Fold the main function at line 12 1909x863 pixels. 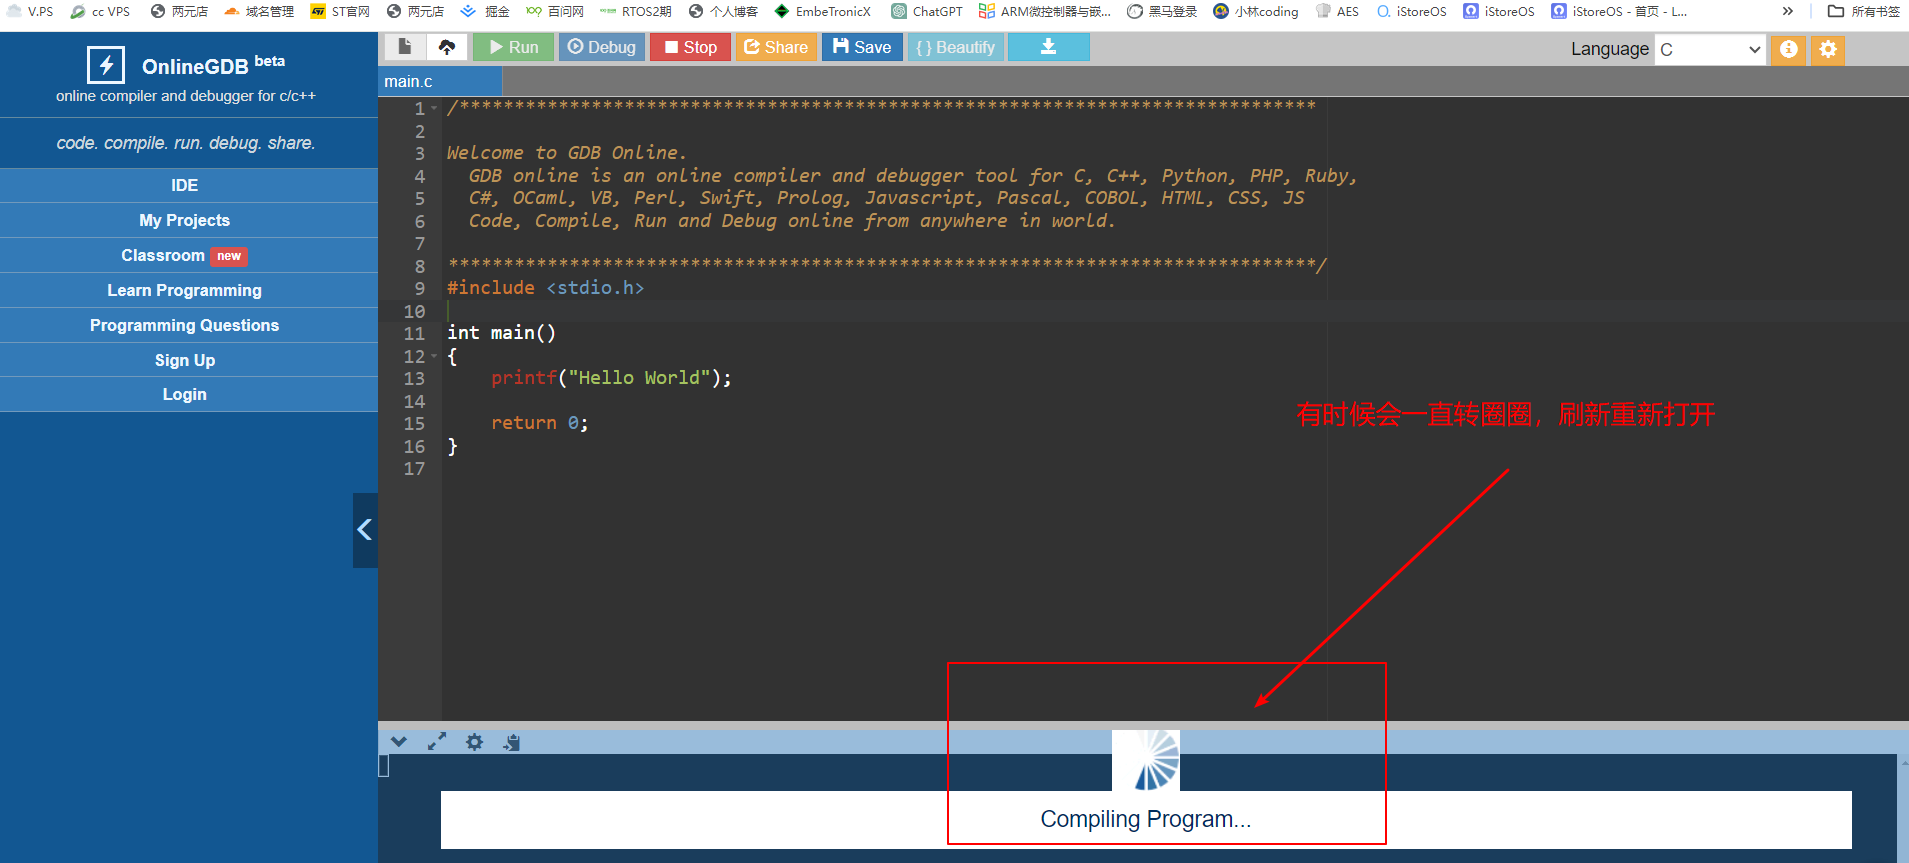click(x=434, y=356)
